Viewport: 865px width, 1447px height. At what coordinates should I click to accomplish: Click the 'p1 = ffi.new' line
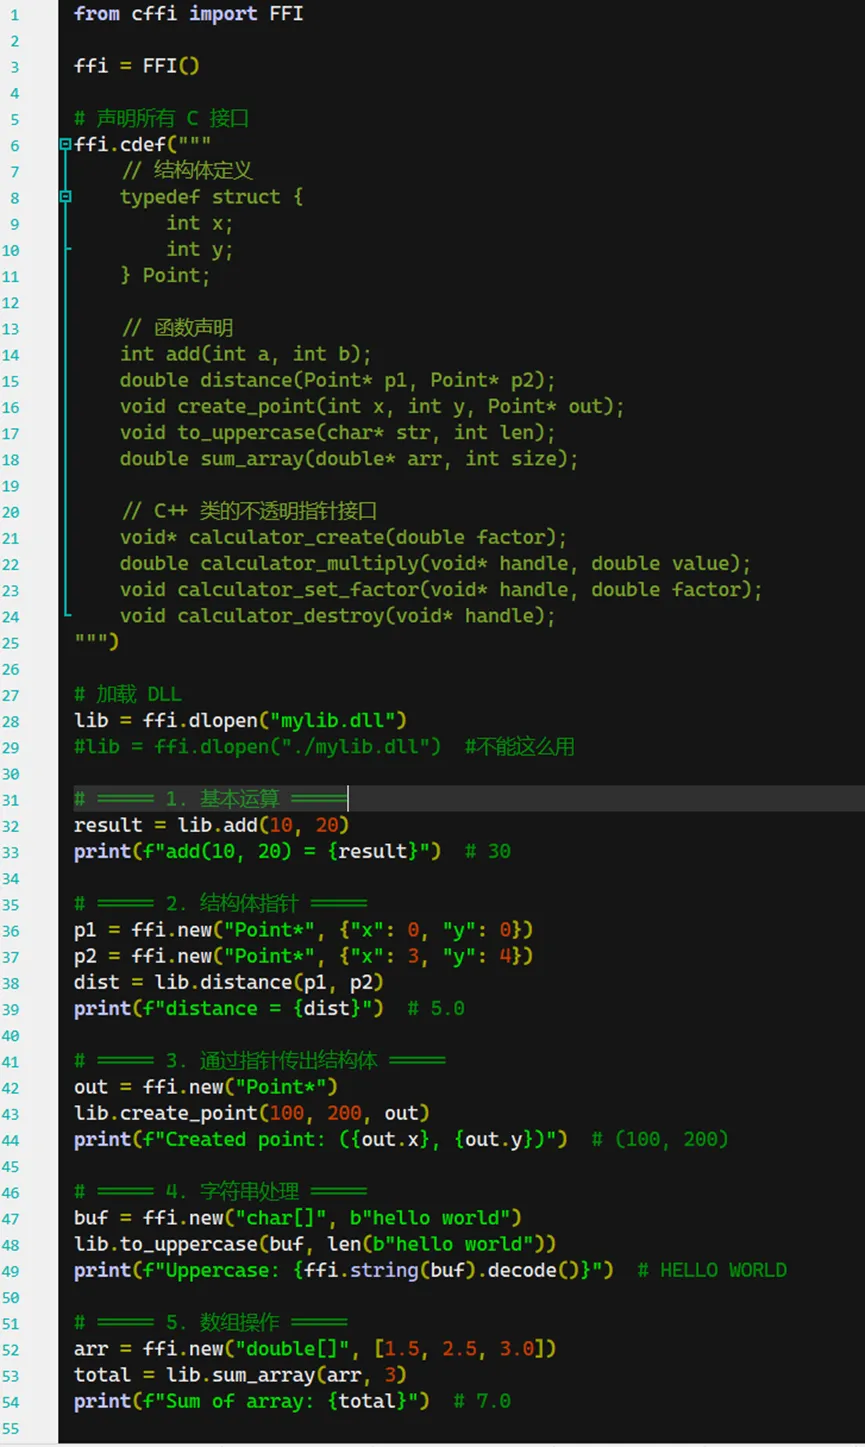pyautogui.click(x=304, y=929)
